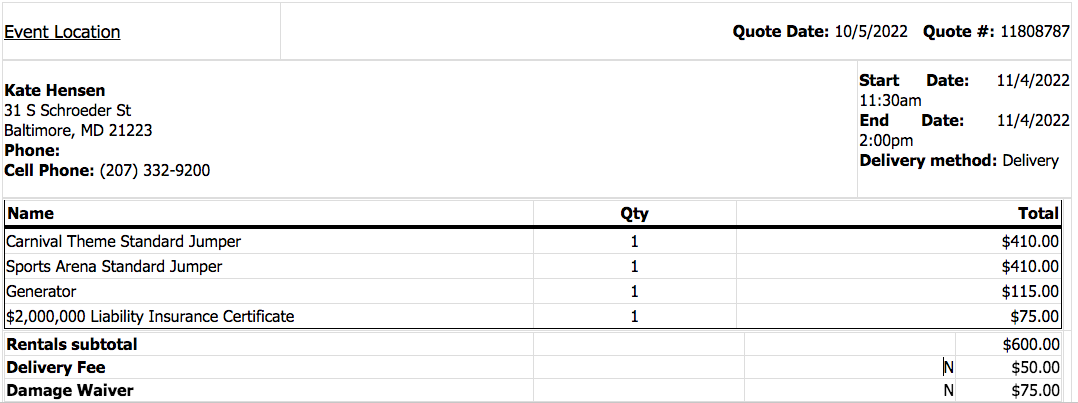Click the Liability Insurance Certificate item
The image size is (1078, 403).
150,317
